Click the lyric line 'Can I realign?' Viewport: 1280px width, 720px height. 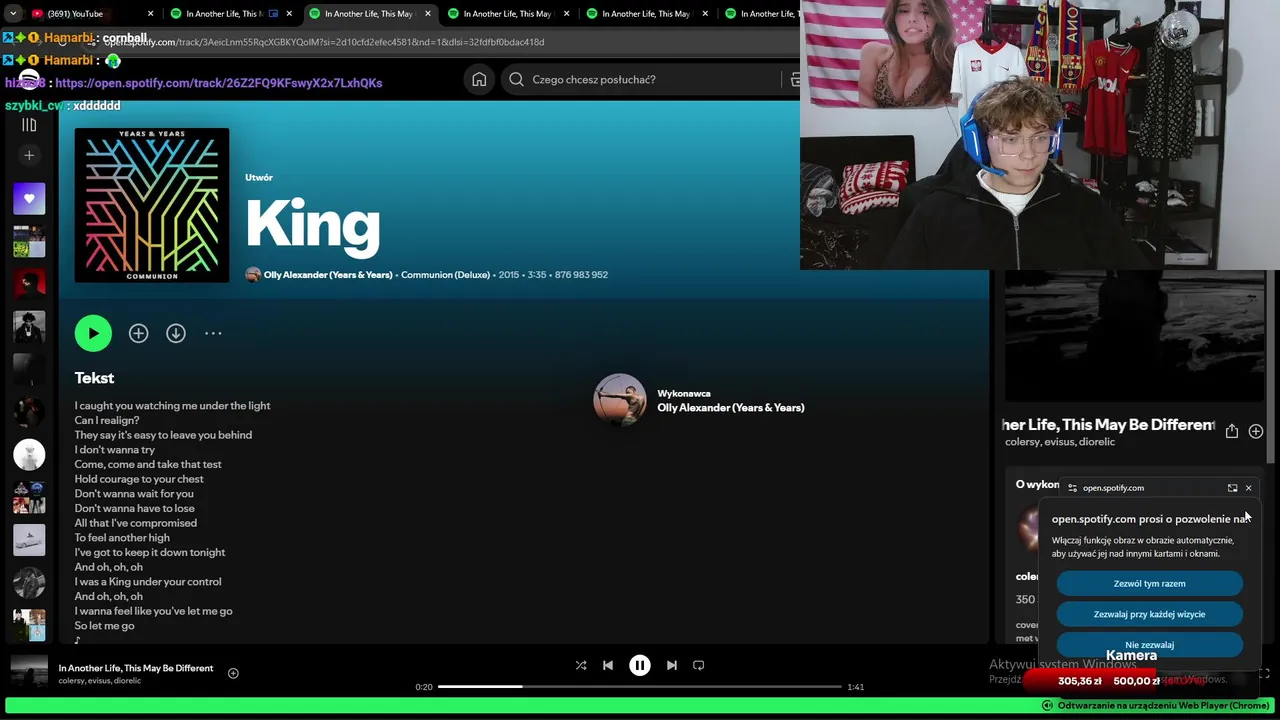[107, 420]
